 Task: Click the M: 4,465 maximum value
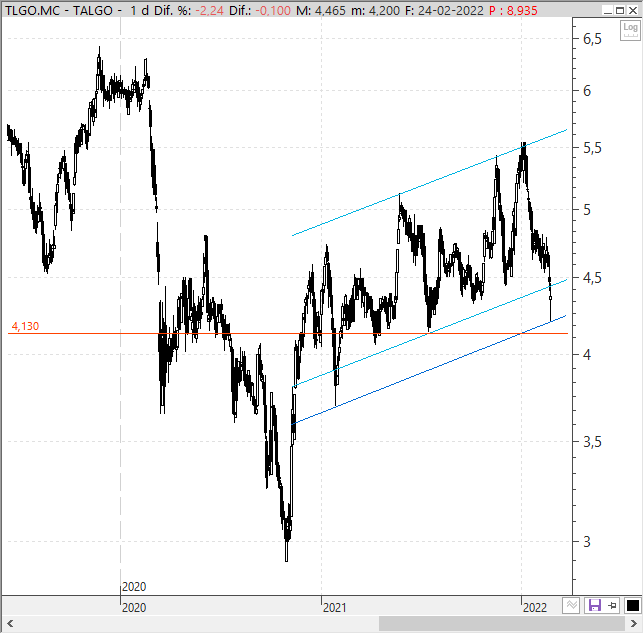coord(321,10)
